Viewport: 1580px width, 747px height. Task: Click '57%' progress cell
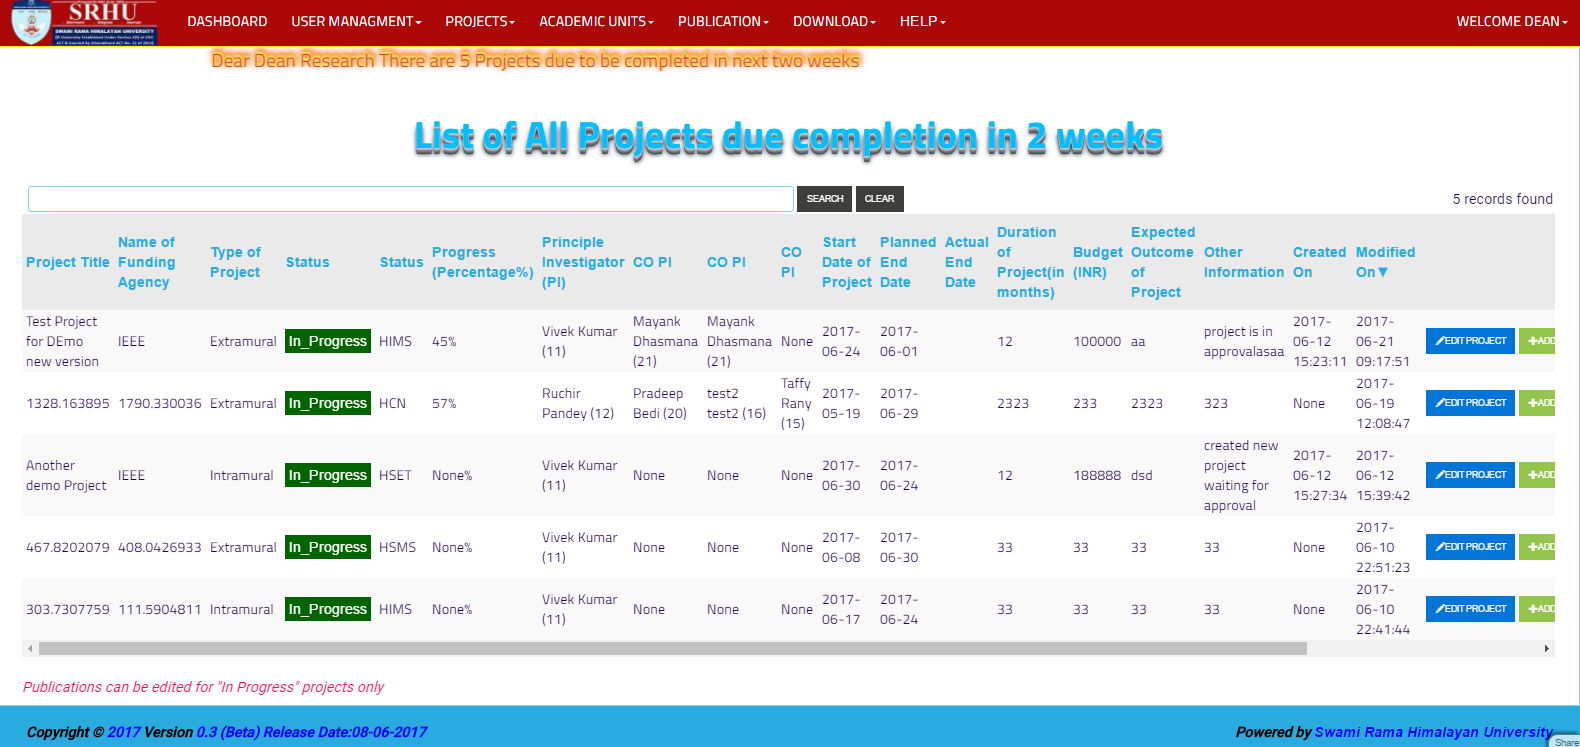[444, 403]
